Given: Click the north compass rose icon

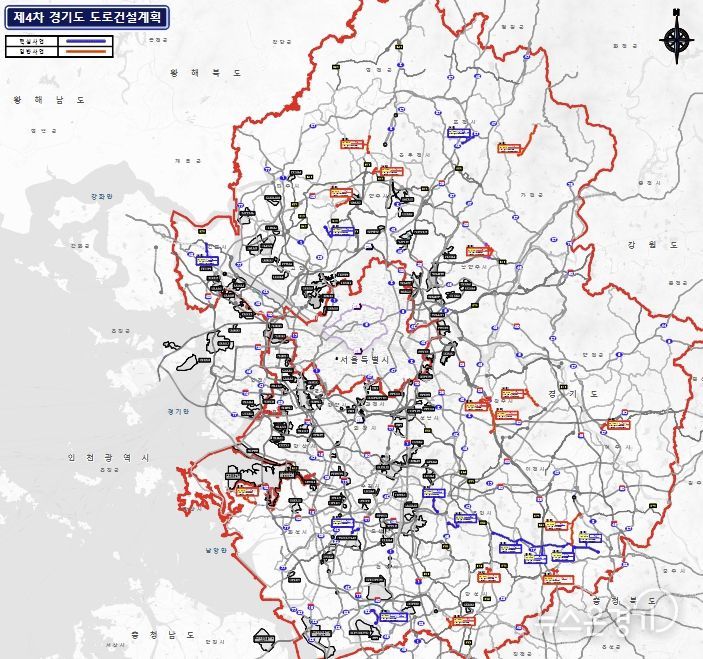Looking at the screenshot, I should [x=677, y=39].
